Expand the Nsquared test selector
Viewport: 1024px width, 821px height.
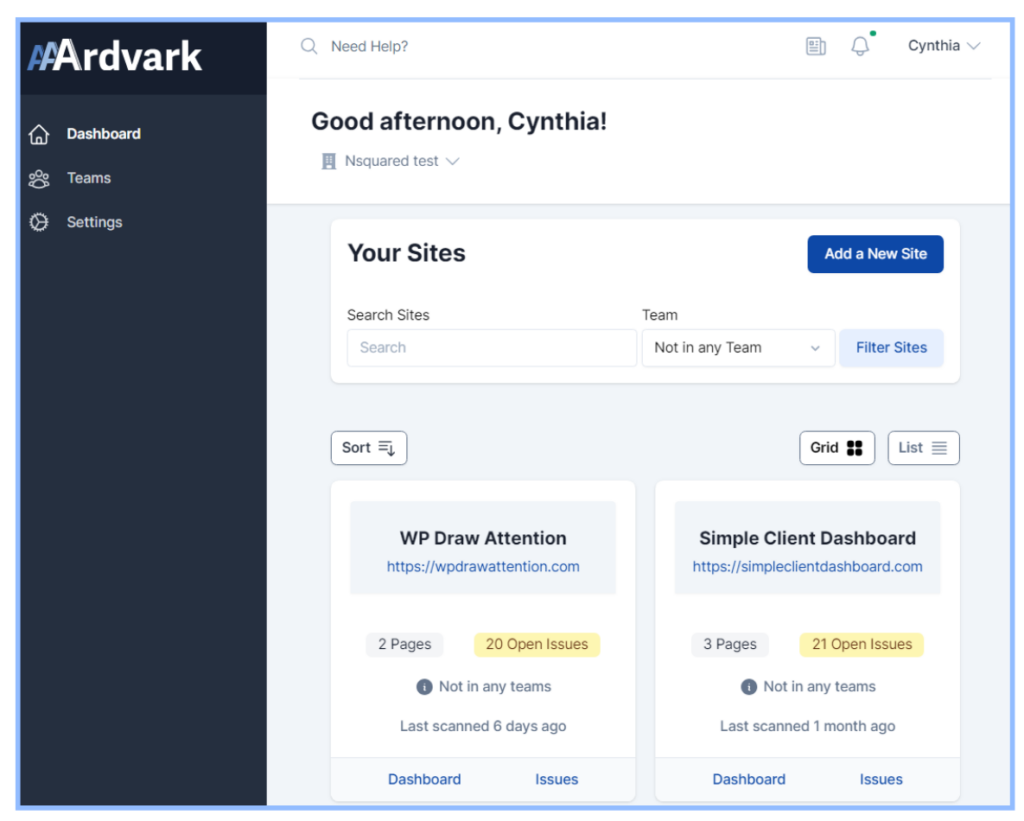tap(390, 160)
